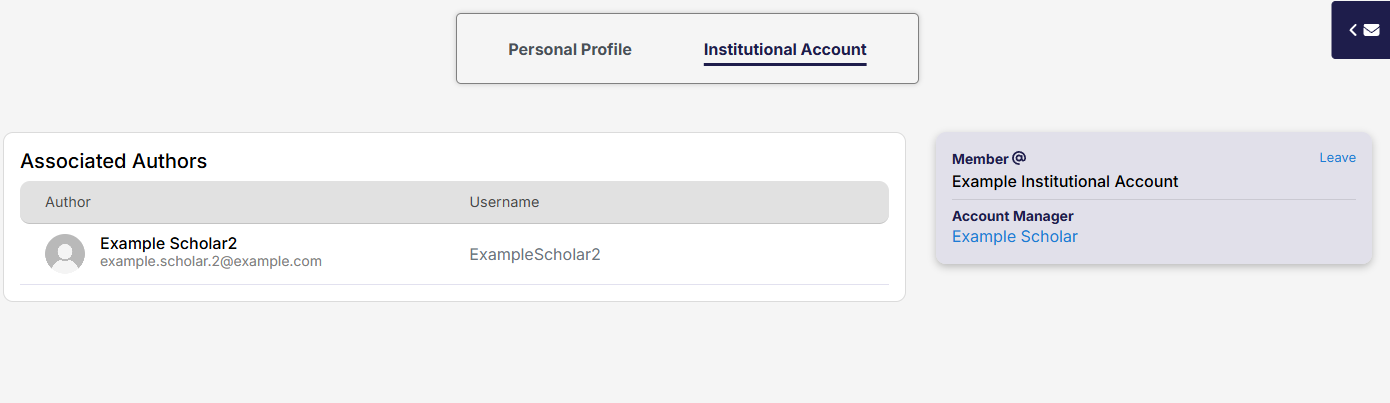Select the Example Scholar2 author name
The image size is (1390, 403).
coord(168,243)
